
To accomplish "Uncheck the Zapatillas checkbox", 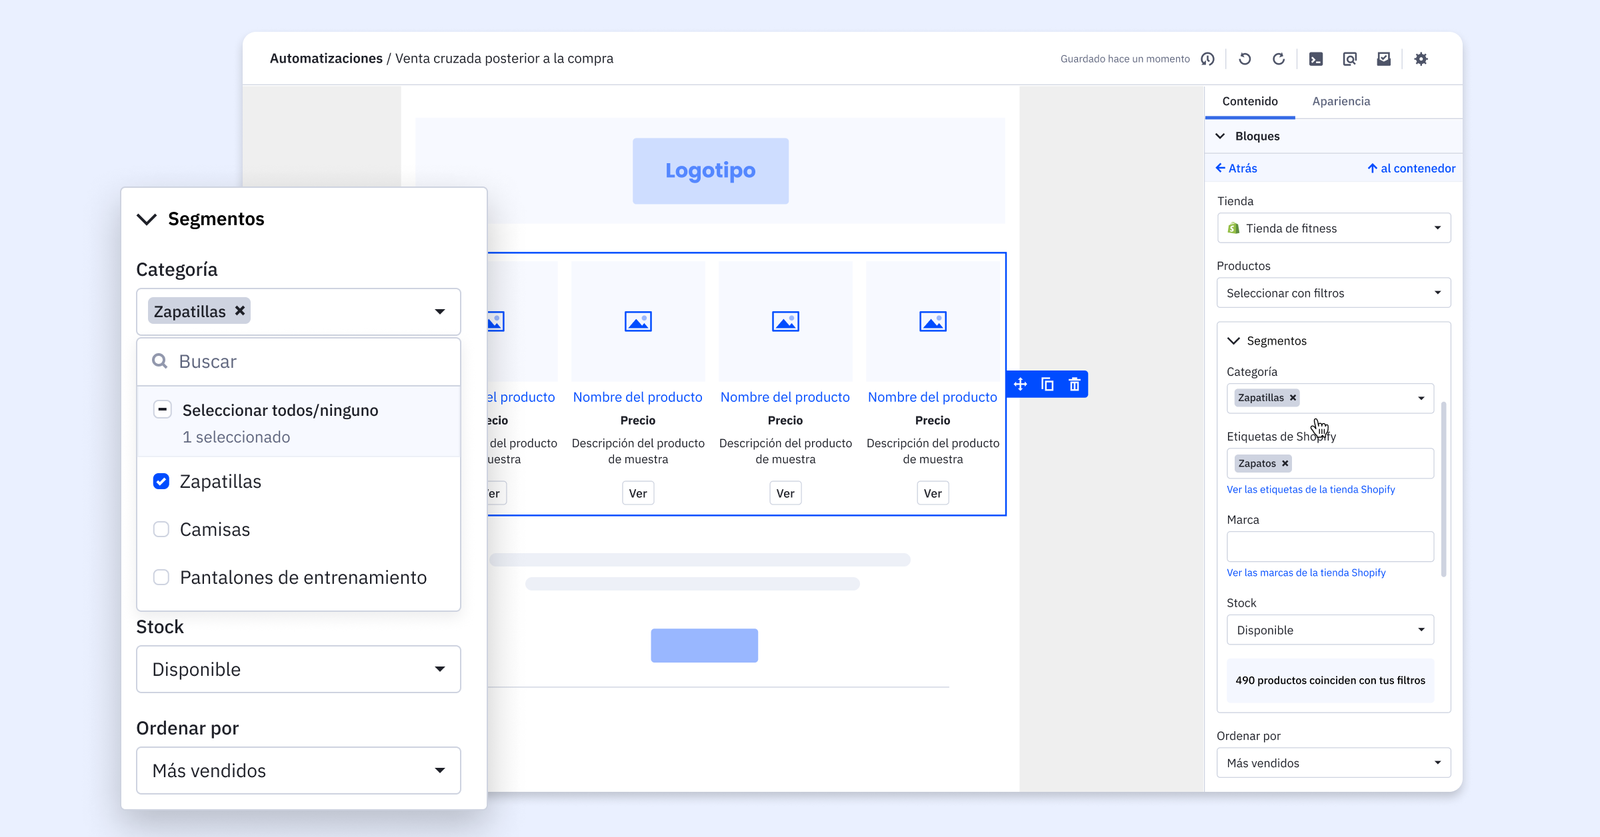I will pyautogui.click(x=161, y=481).
